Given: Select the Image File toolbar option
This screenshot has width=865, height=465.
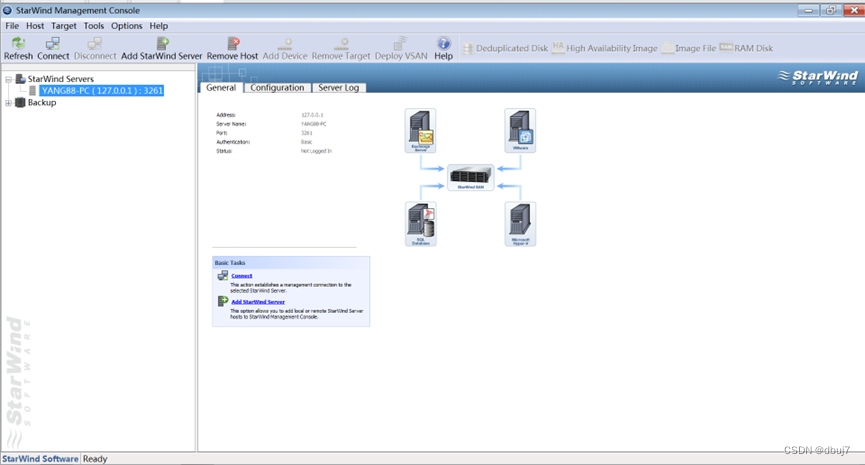Looking at the screenshot, I should point(689,49).
